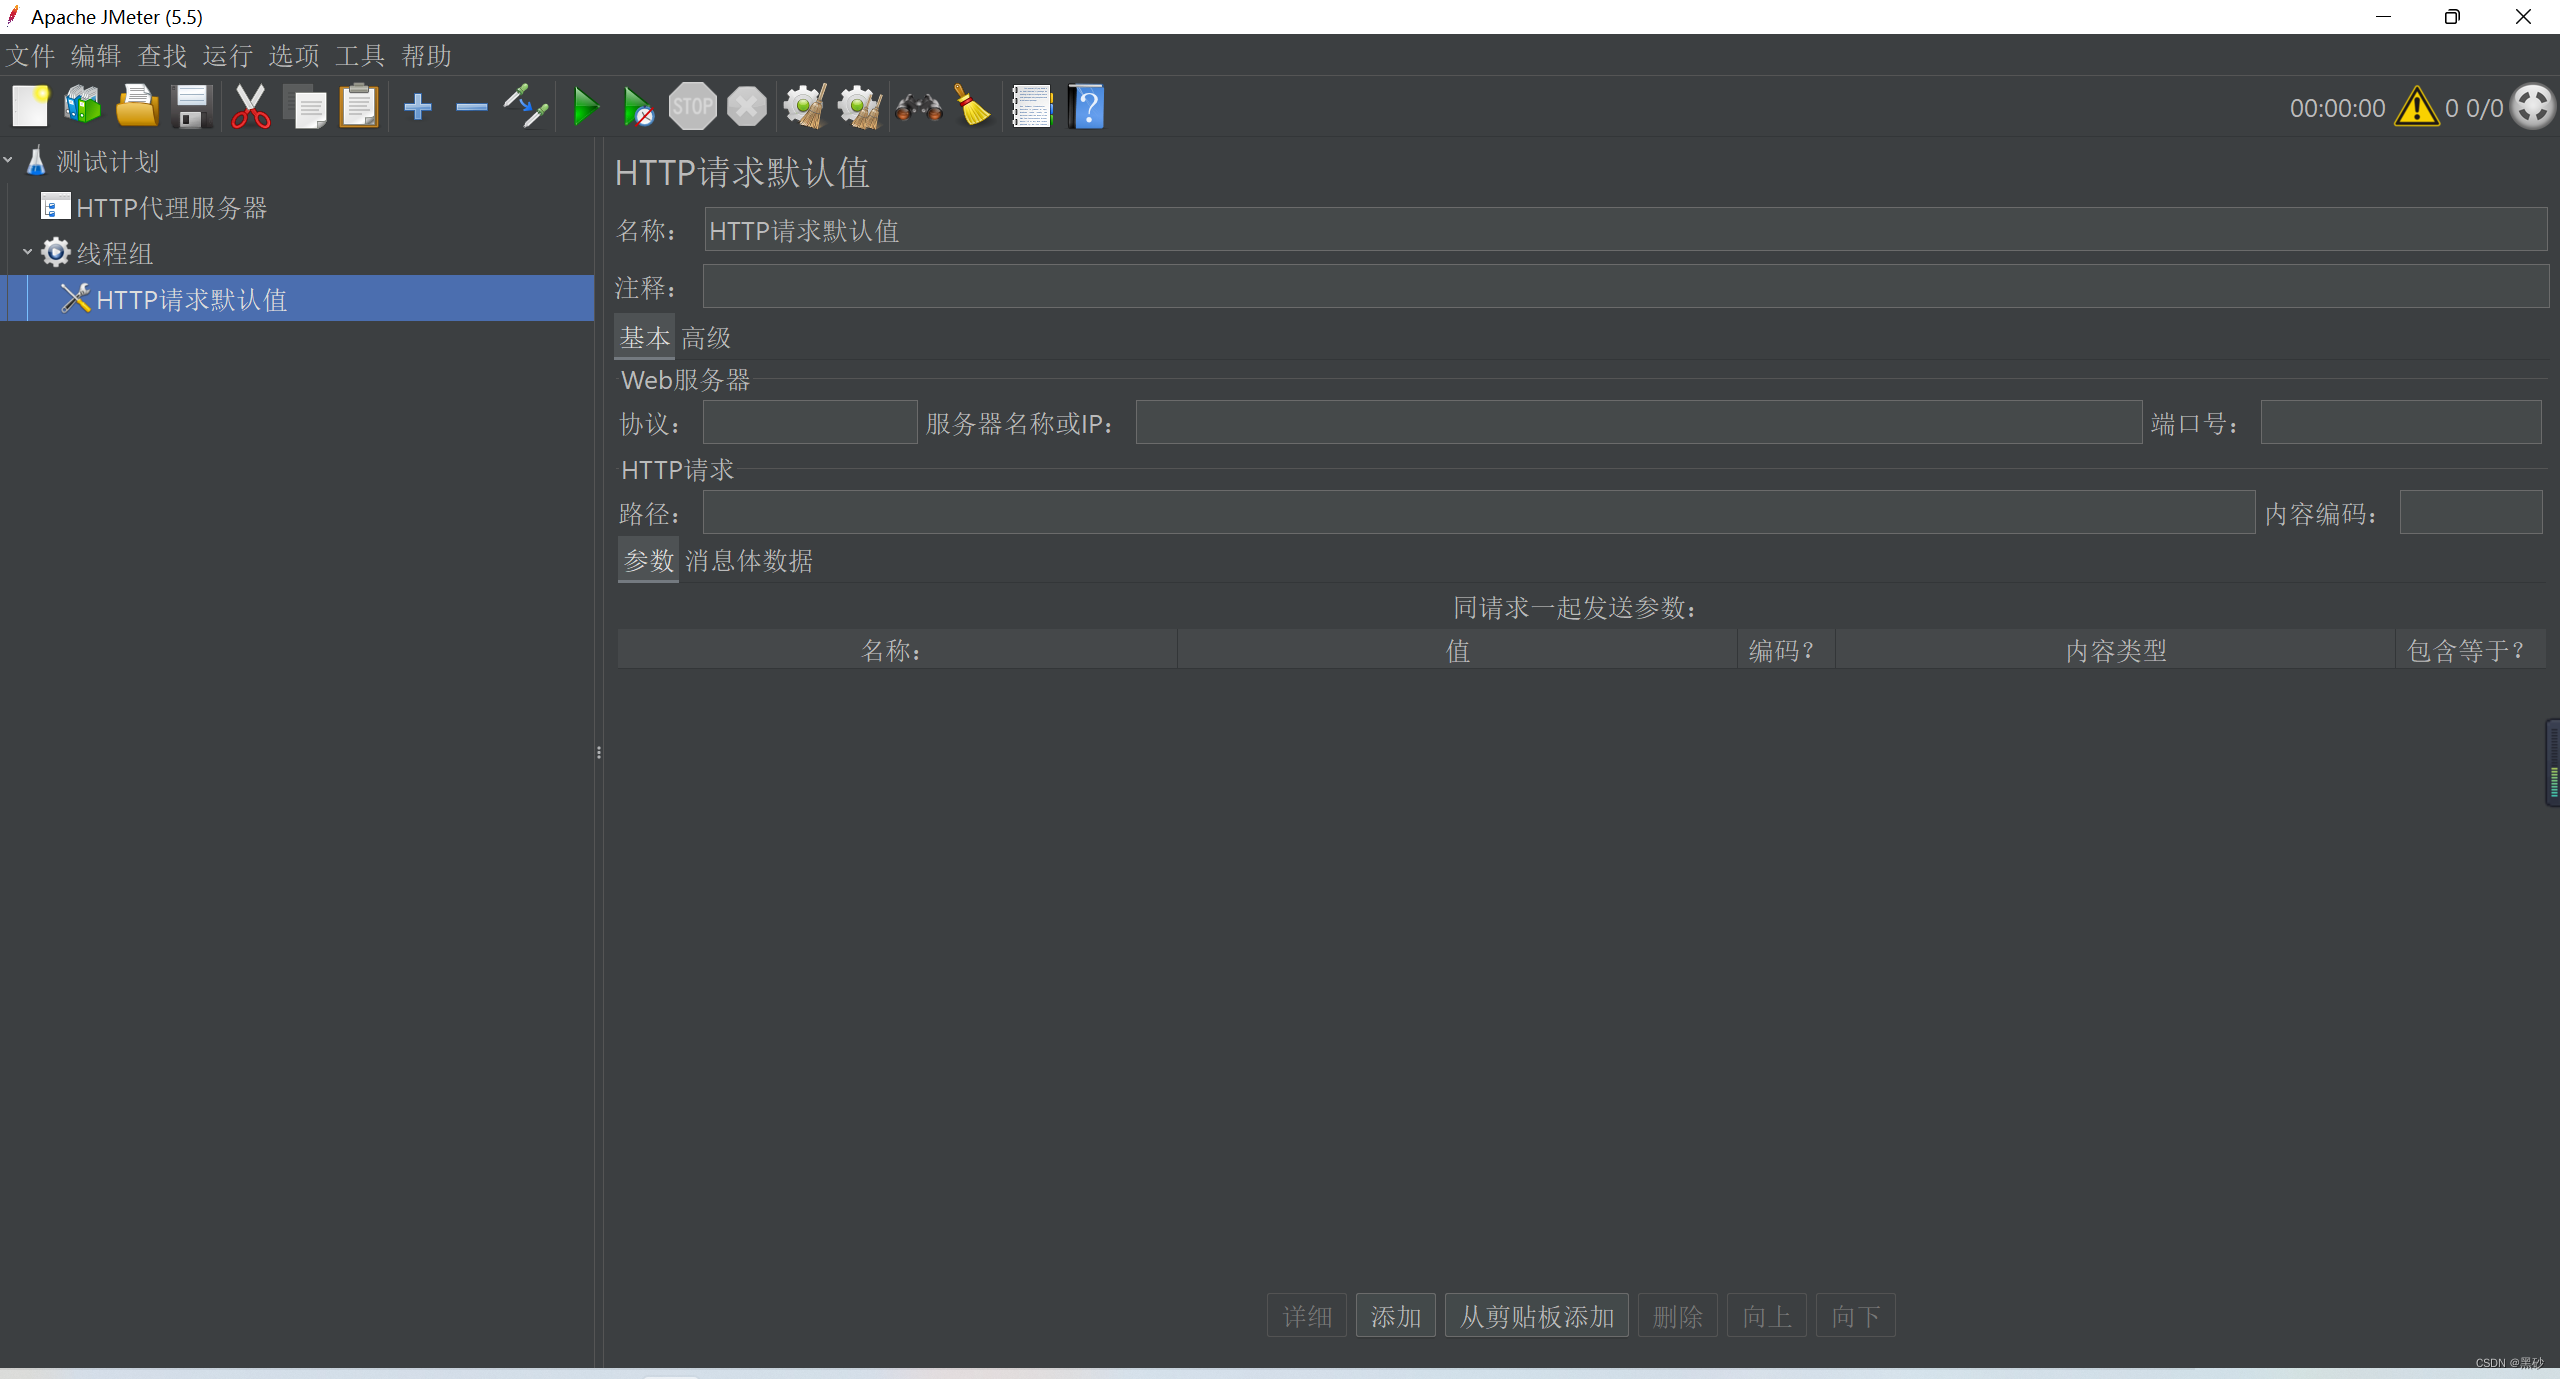Click the New test plan icon

coord(30,107)
